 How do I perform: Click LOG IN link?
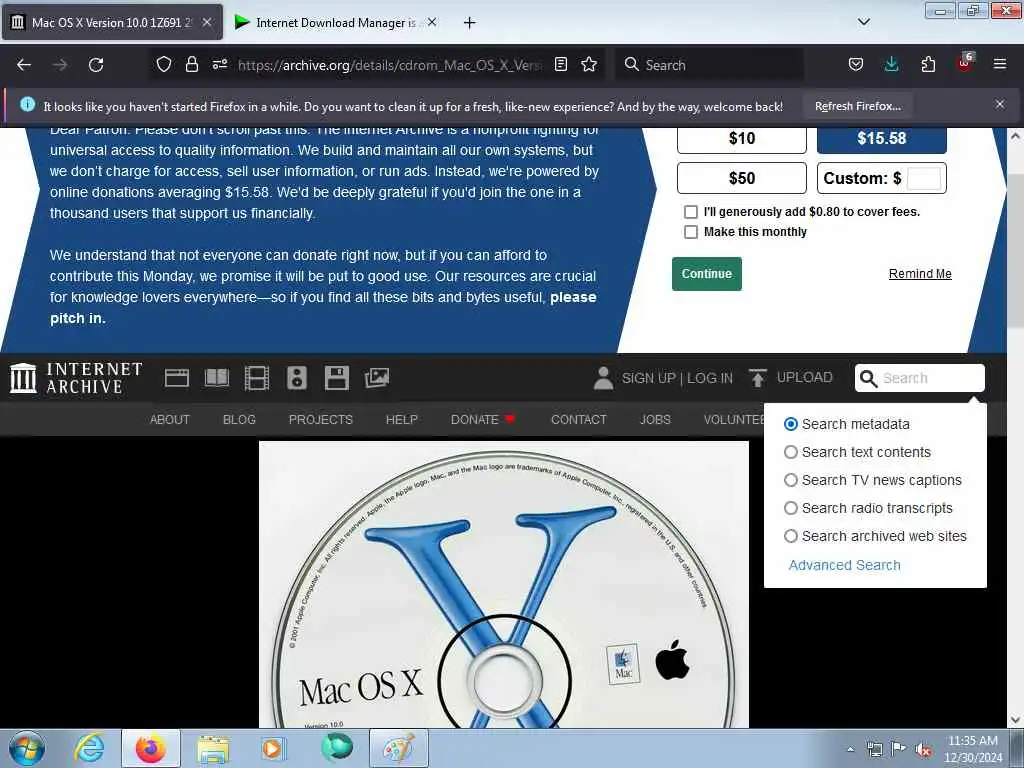point(710,378)
